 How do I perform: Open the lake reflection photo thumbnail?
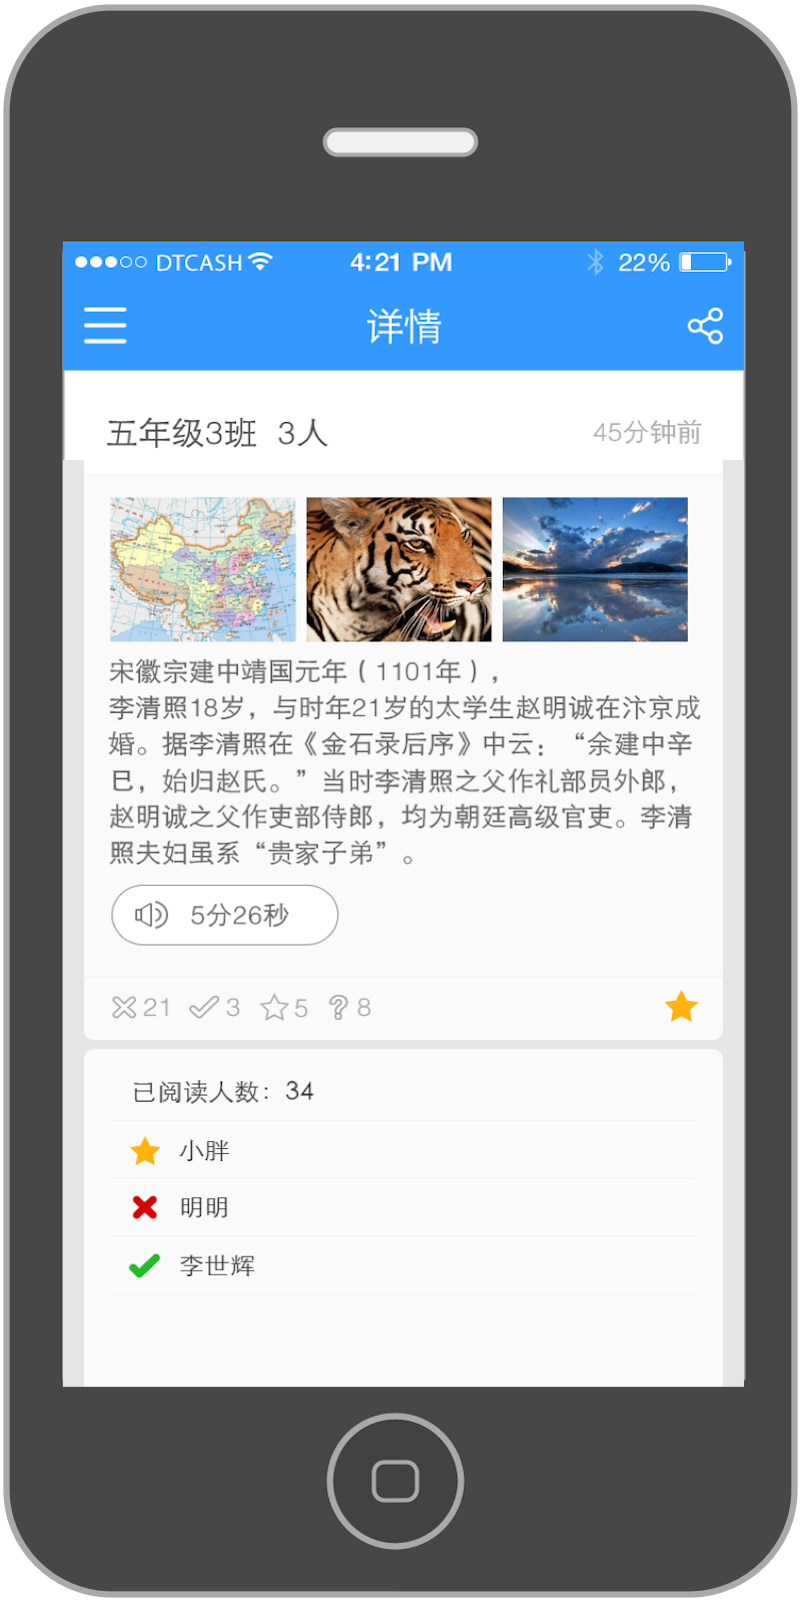pos(595,569)
